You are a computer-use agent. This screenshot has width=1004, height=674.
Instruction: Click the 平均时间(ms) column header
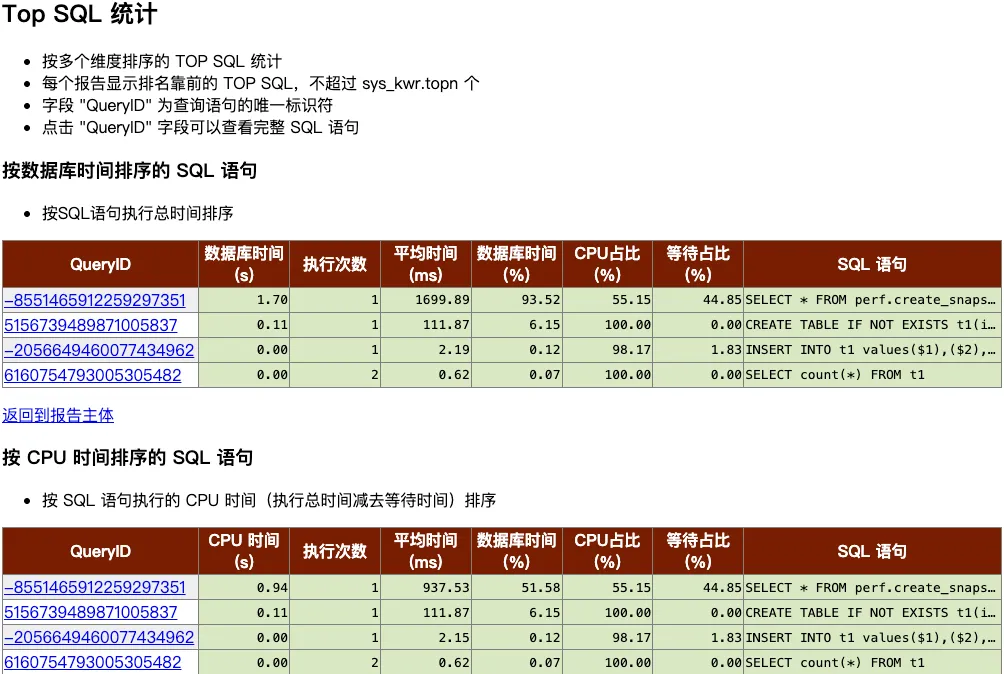(425, 263)
